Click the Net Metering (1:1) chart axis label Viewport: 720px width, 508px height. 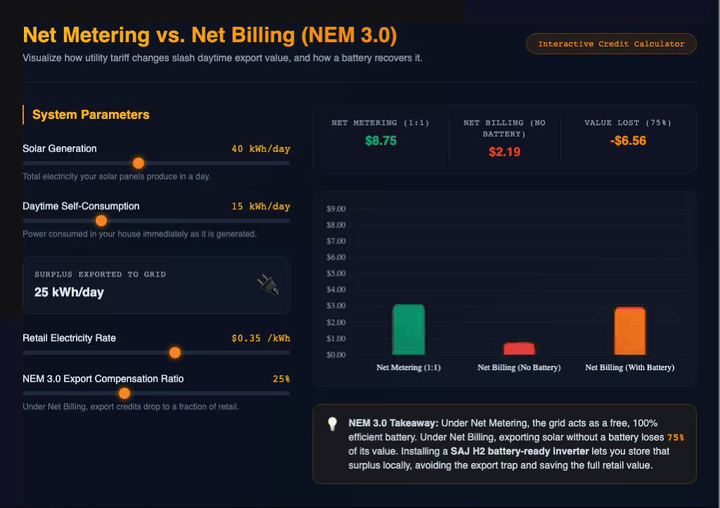pos(408,367)
